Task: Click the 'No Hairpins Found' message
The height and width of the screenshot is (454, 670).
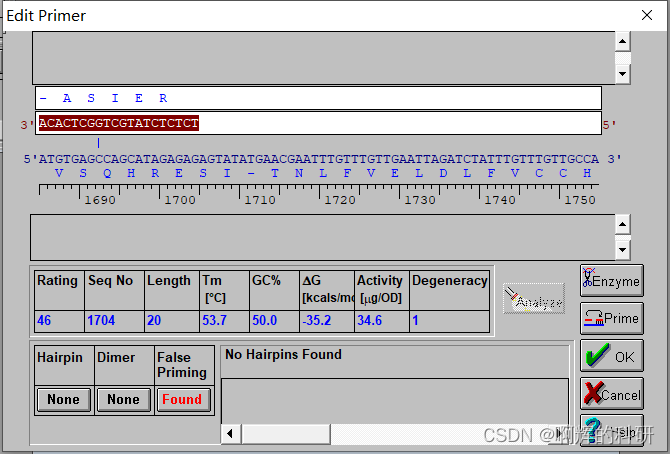Action: [x=283, y=354]
